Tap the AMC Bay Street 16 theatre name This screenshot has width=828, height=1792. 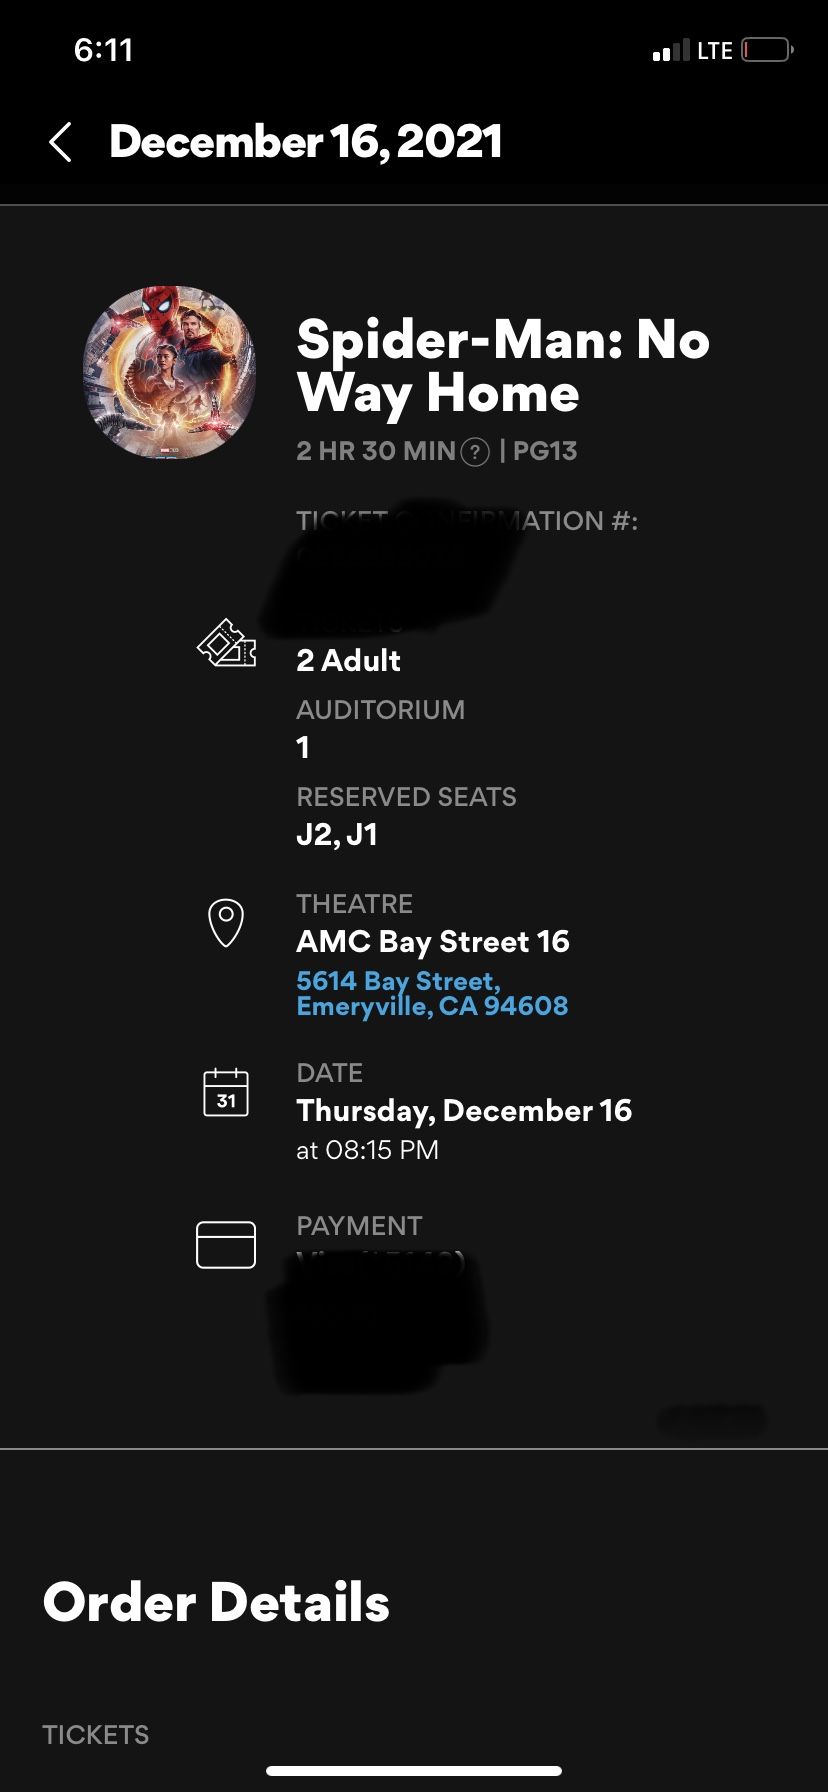click(433, 941)
